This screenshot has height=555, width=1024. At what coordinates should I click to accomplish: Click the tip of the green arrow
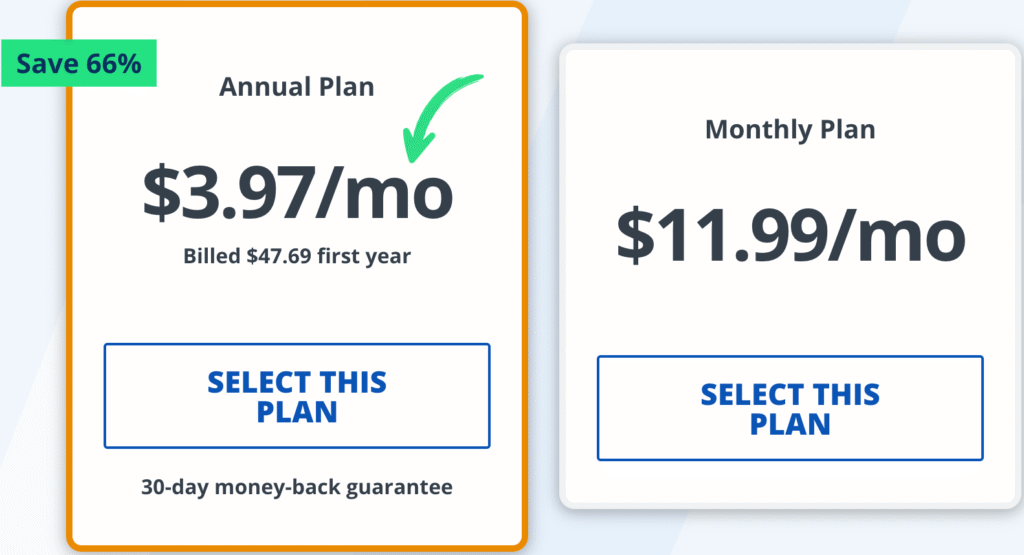pos(411,156)
